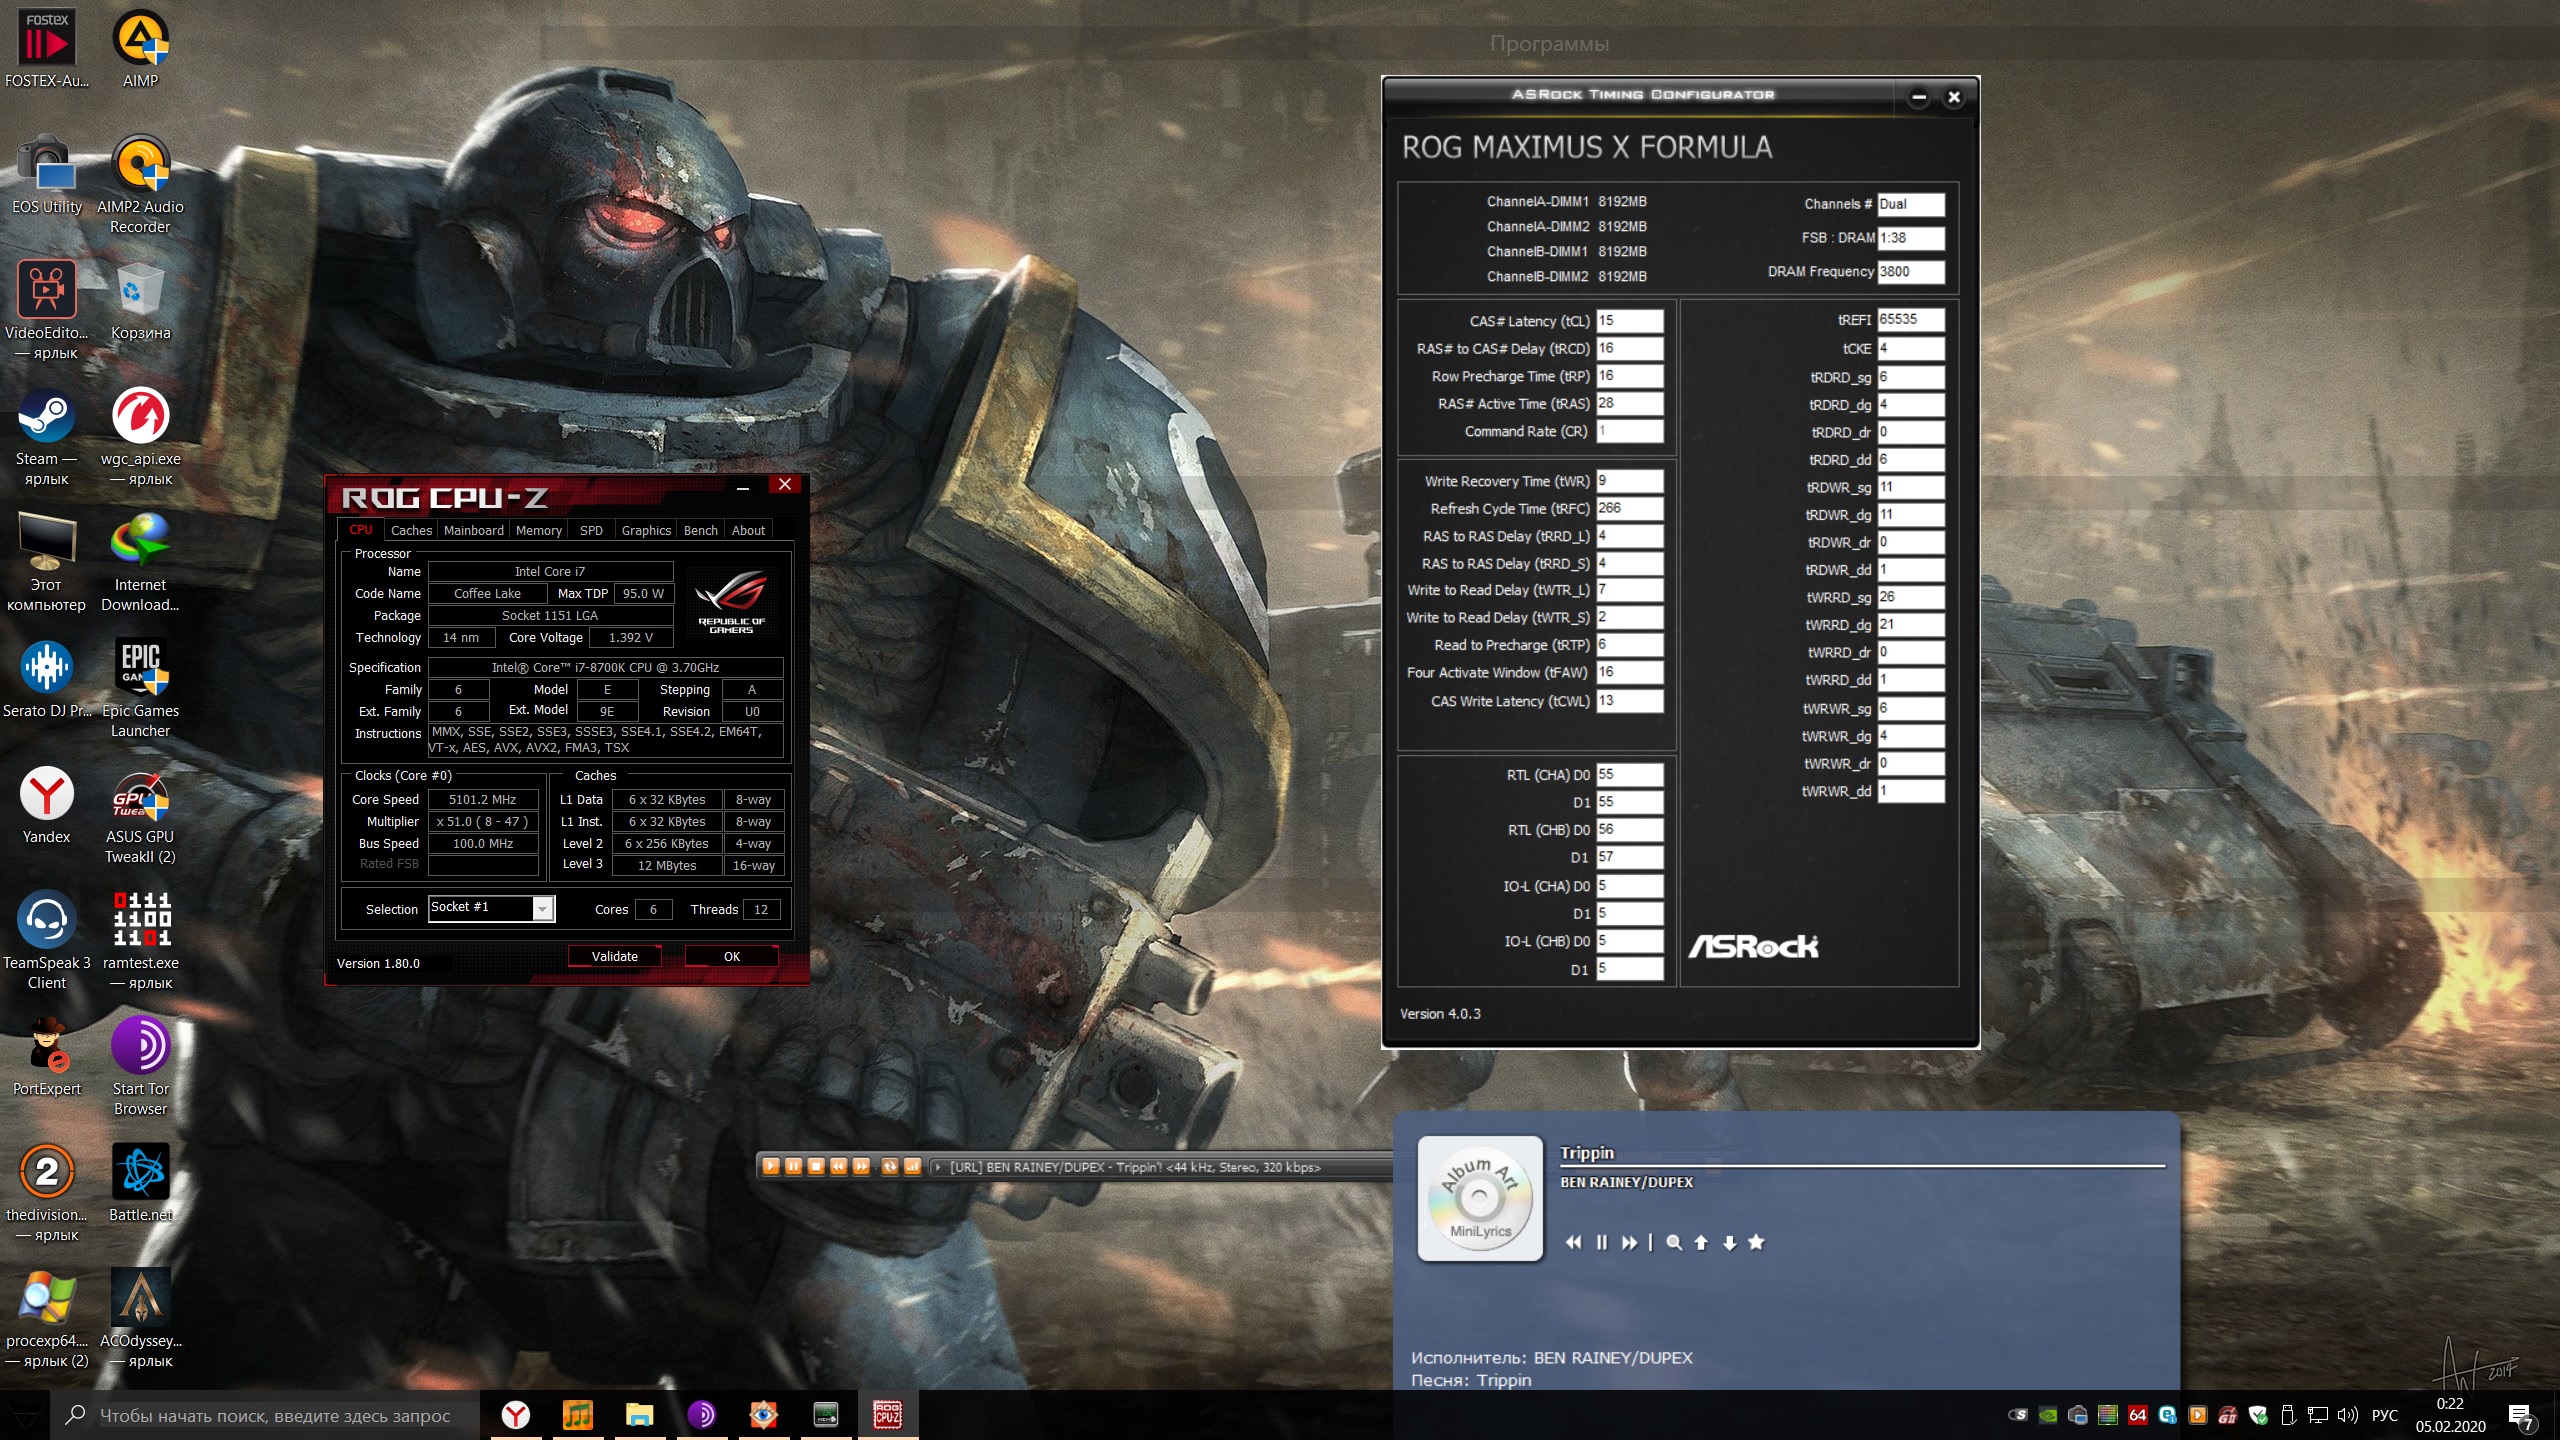The width and height of the screenshot is (2560, 1440).
Task: Click the Validate button in CPU-Z
Action: click(x=614, y=956)
